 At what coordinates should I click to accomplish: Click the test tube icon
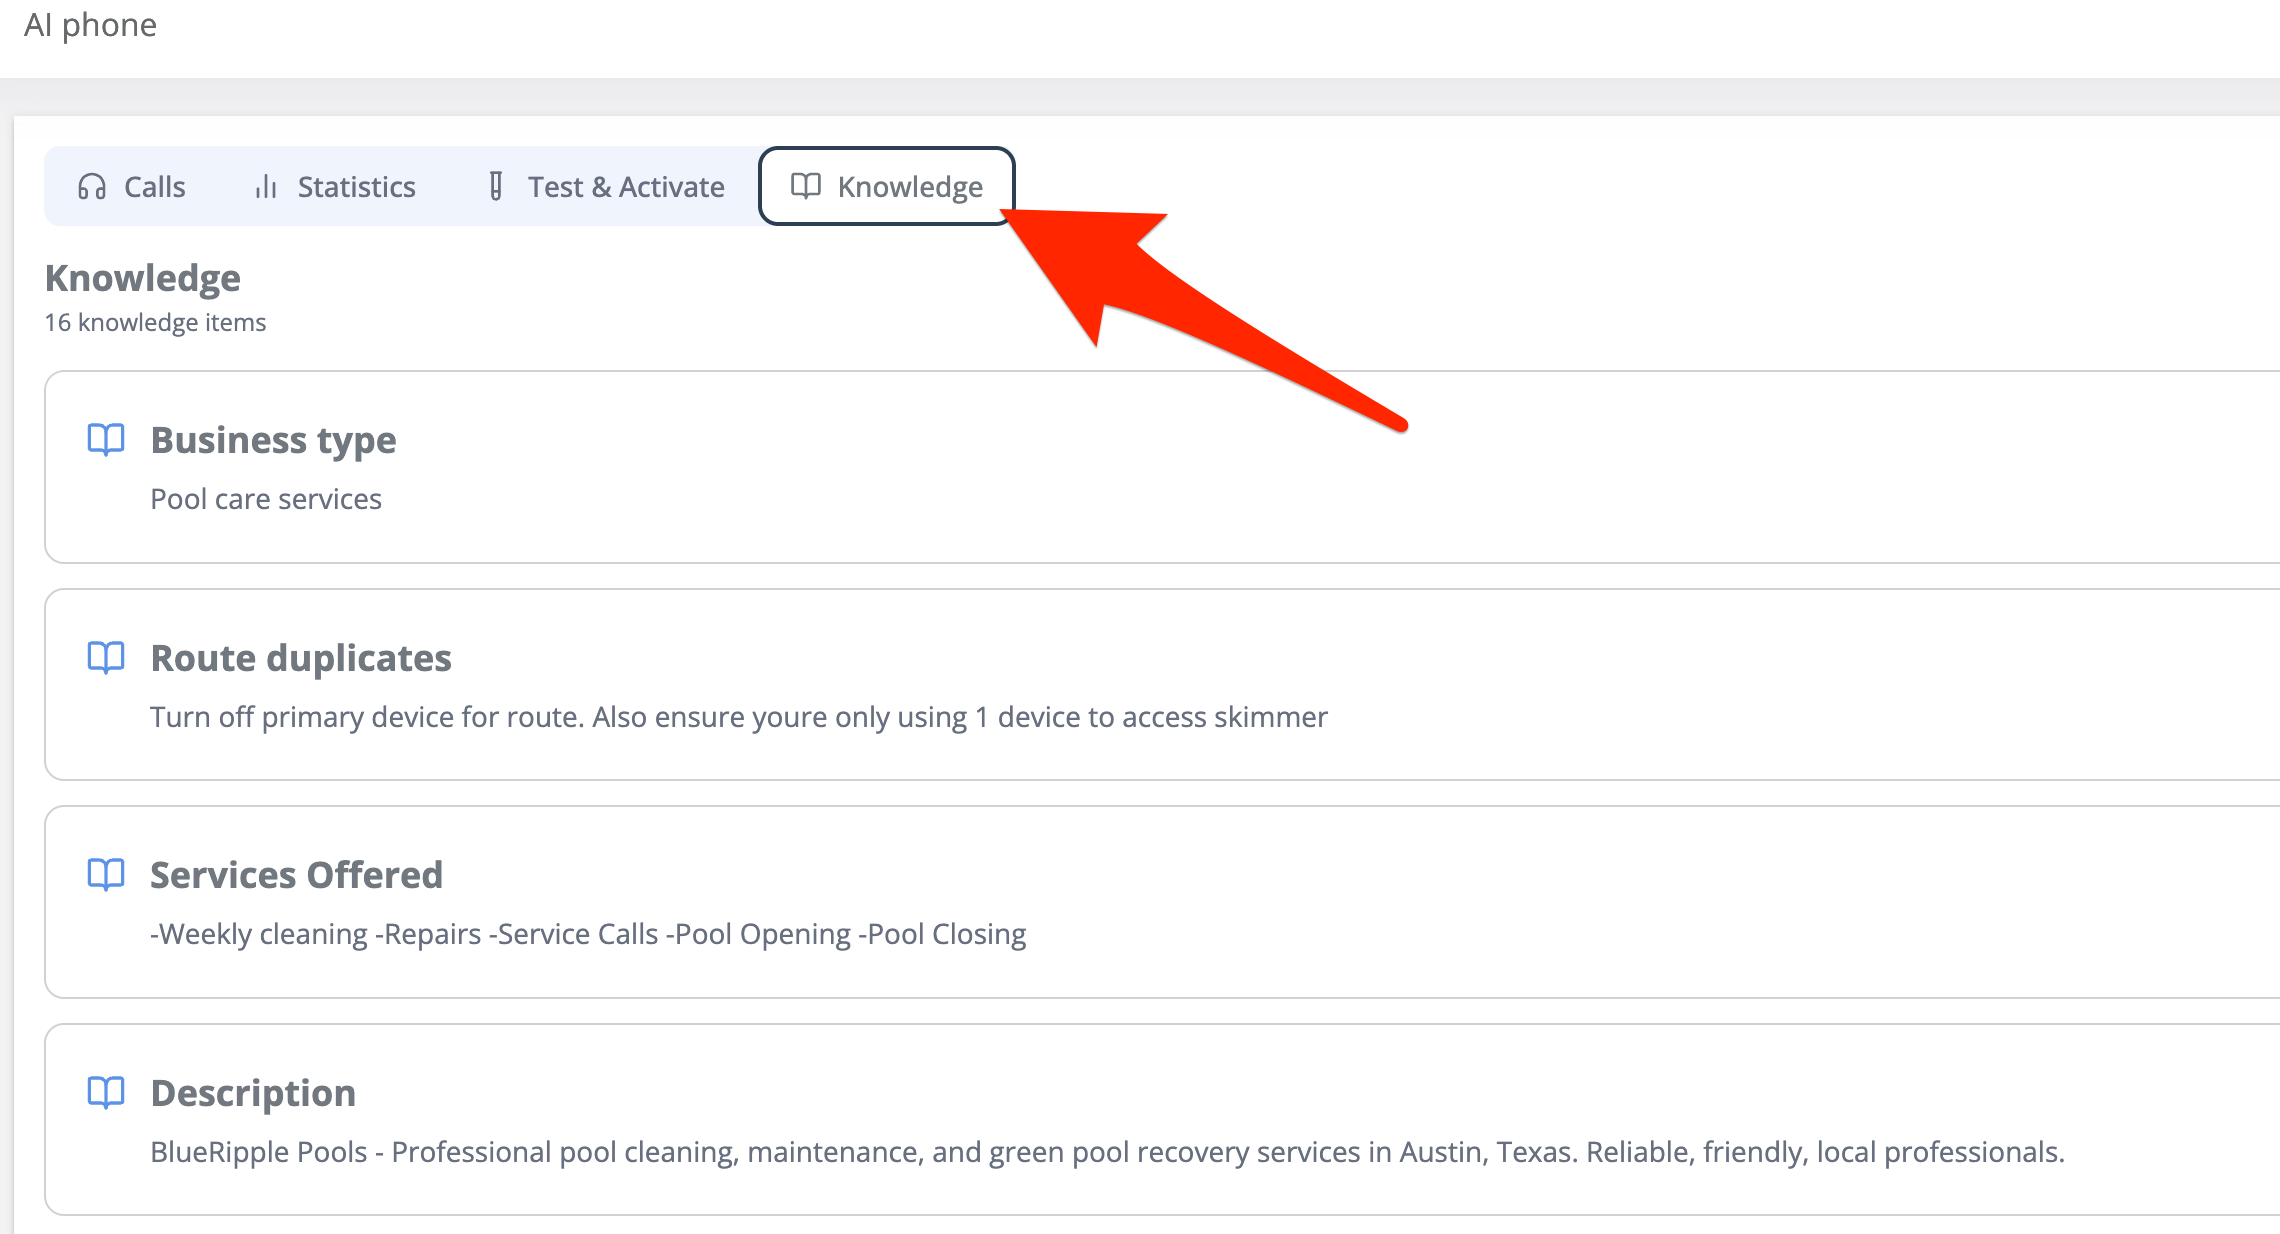coord(495,187)
